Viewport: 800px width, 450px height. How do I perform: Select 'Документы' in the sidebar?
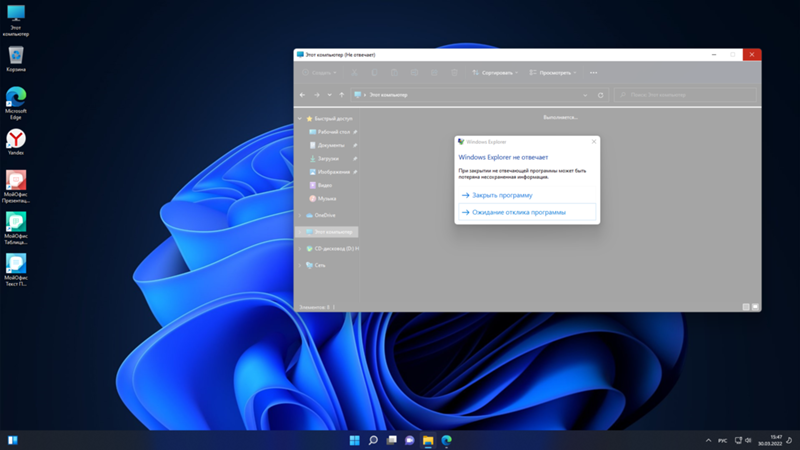333,145
